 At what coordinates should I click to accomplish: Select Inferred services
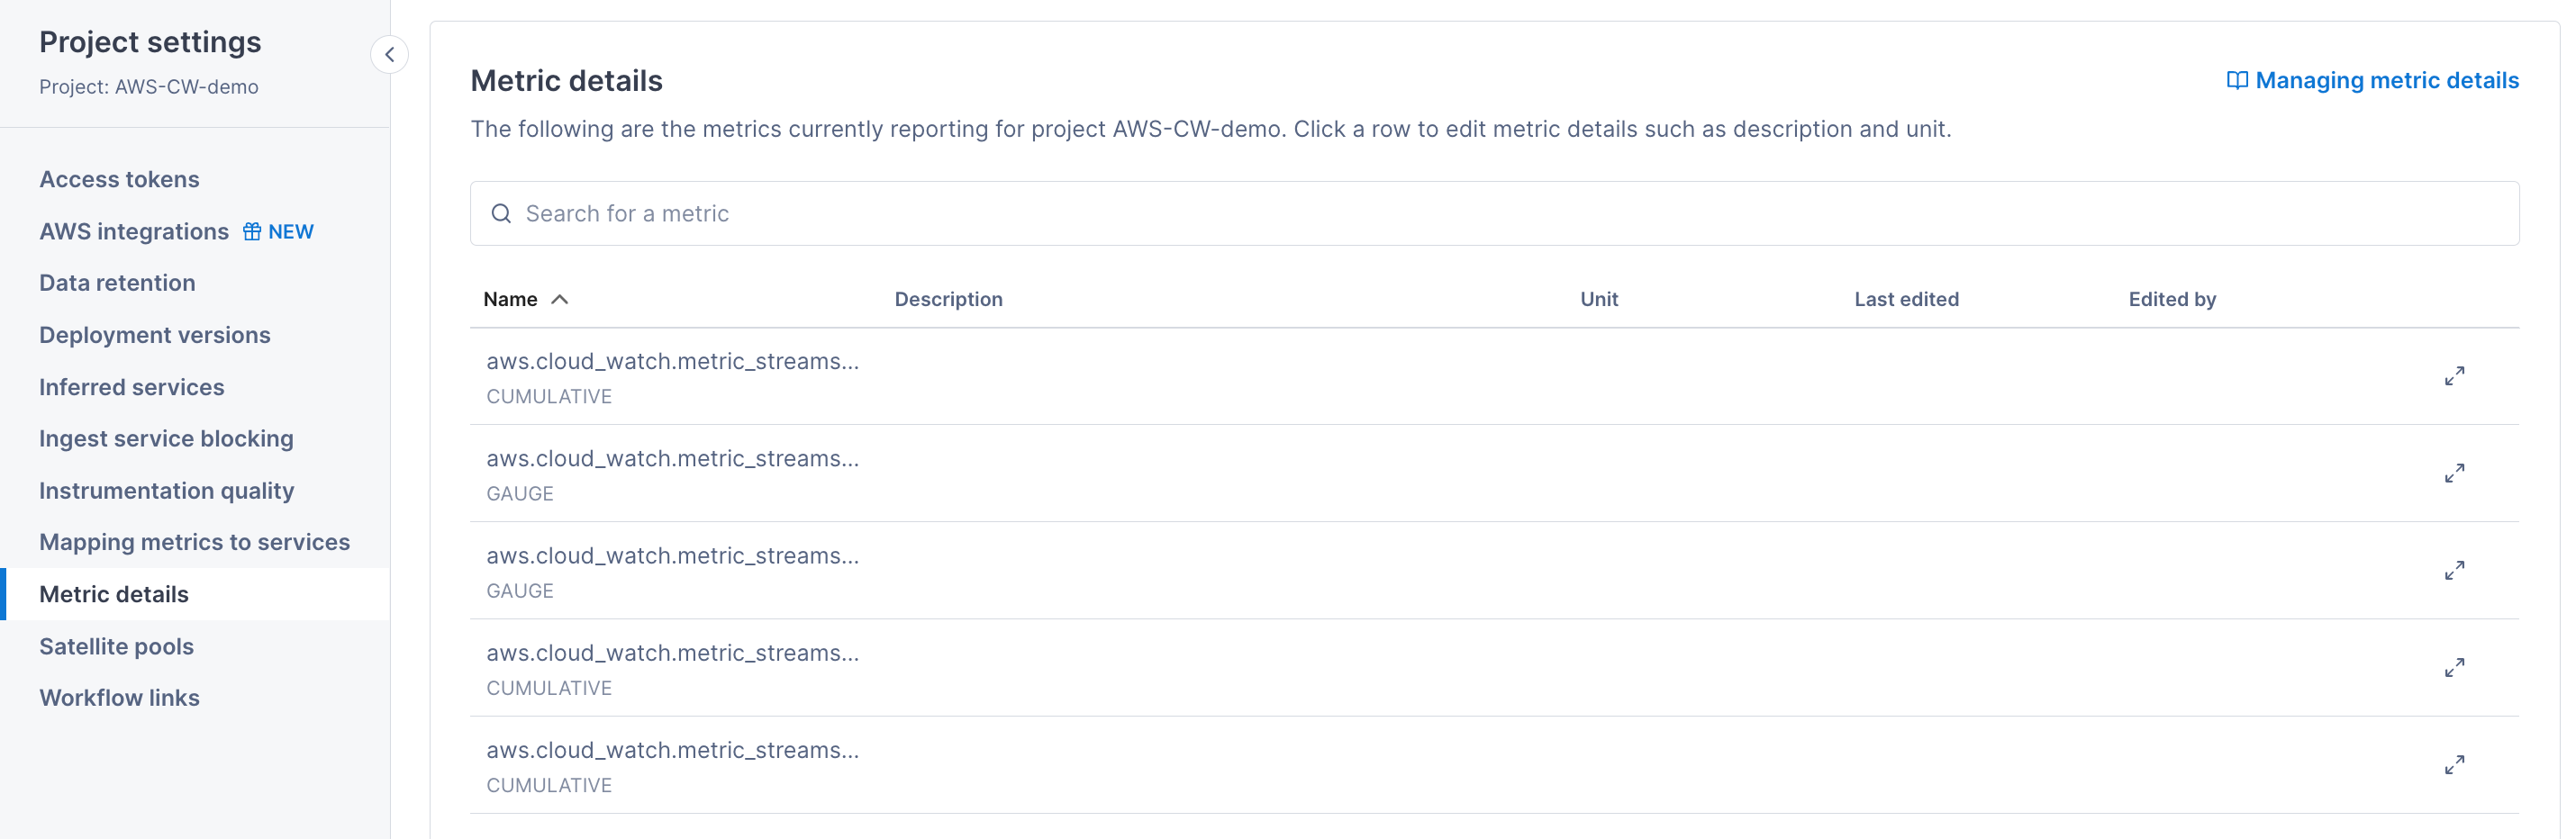click(x=131, y=387)
